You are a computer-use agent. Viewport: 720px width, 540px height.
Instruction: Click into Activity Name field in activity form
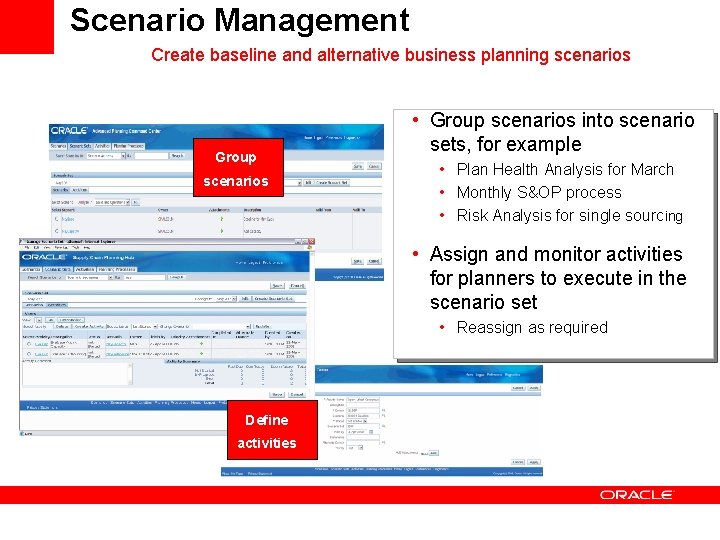(x=363, y=399)
